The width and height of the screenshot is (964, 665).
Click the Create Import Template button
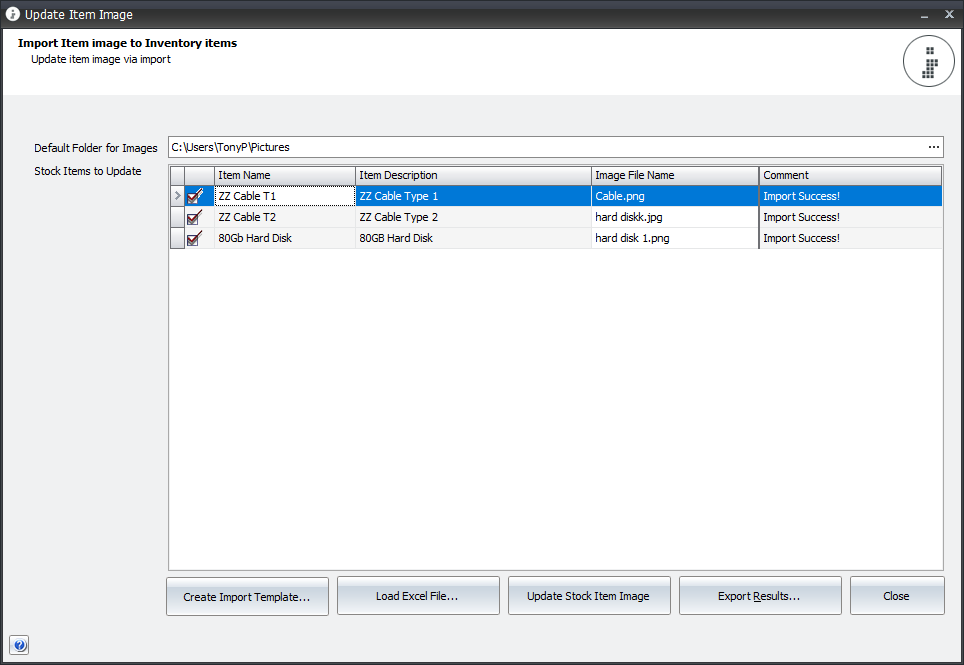coord(247,596)
